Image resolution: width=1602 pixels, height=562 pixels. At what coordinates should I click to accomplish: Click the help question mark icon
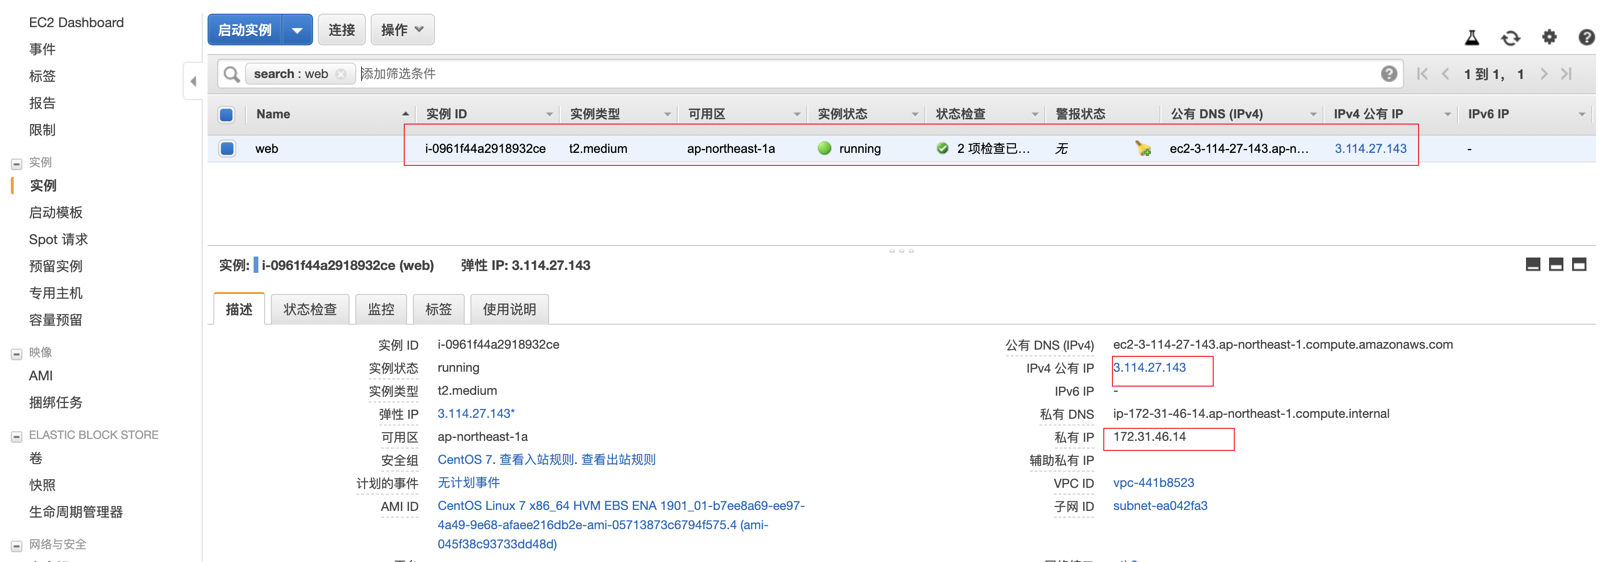(1586, 37)
